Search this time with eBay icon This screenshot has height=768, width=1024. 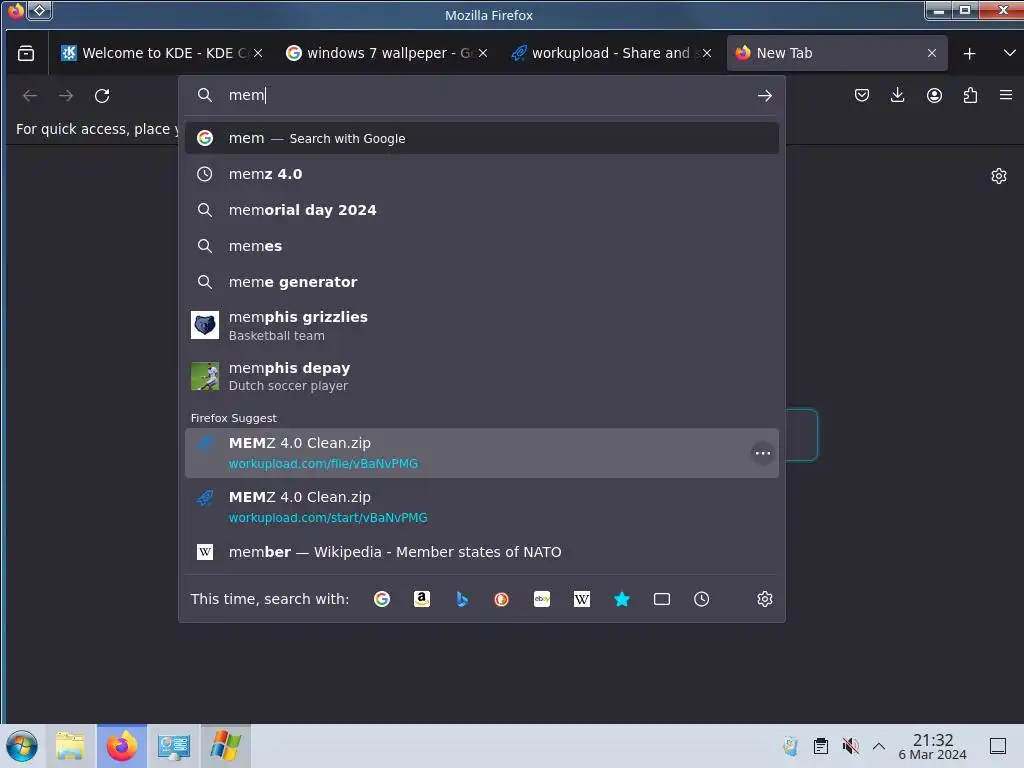[541, 599]
